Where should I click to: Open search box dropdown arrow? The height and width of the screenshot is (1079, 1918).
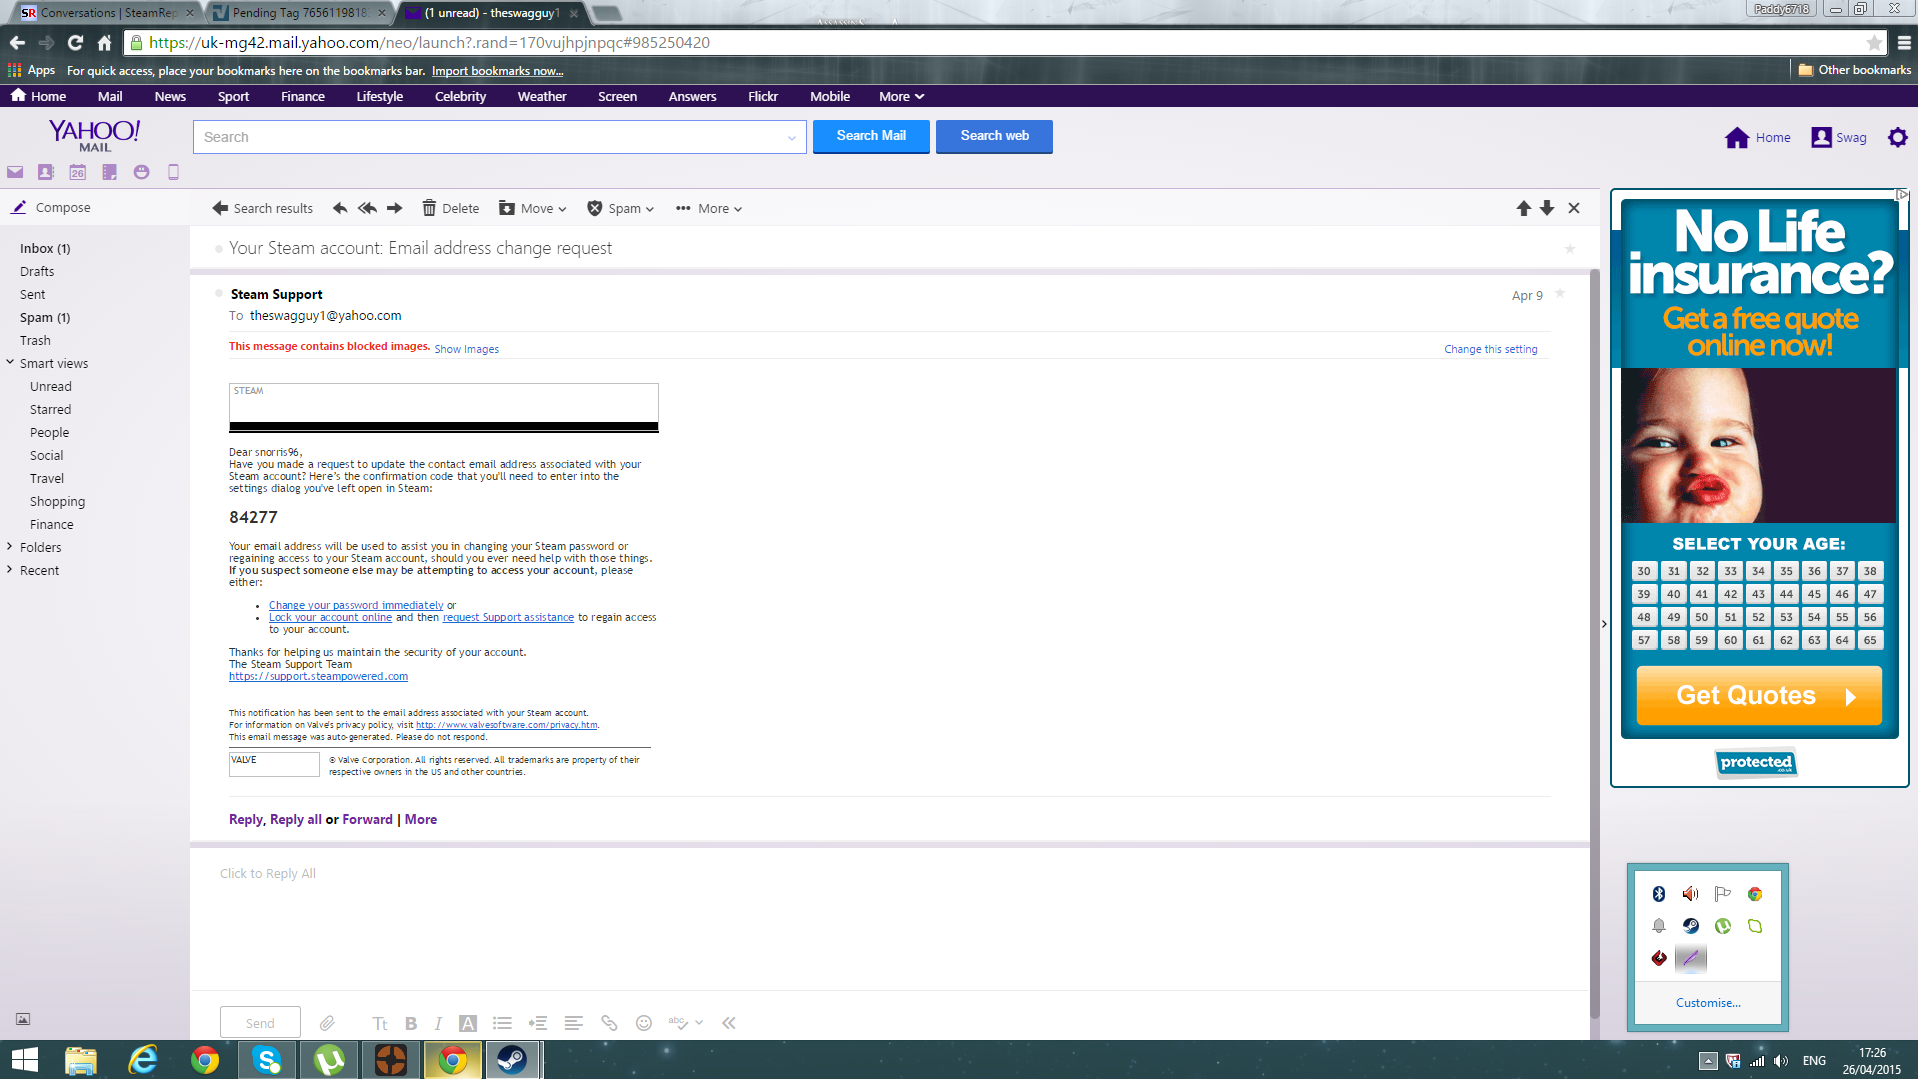792,138
